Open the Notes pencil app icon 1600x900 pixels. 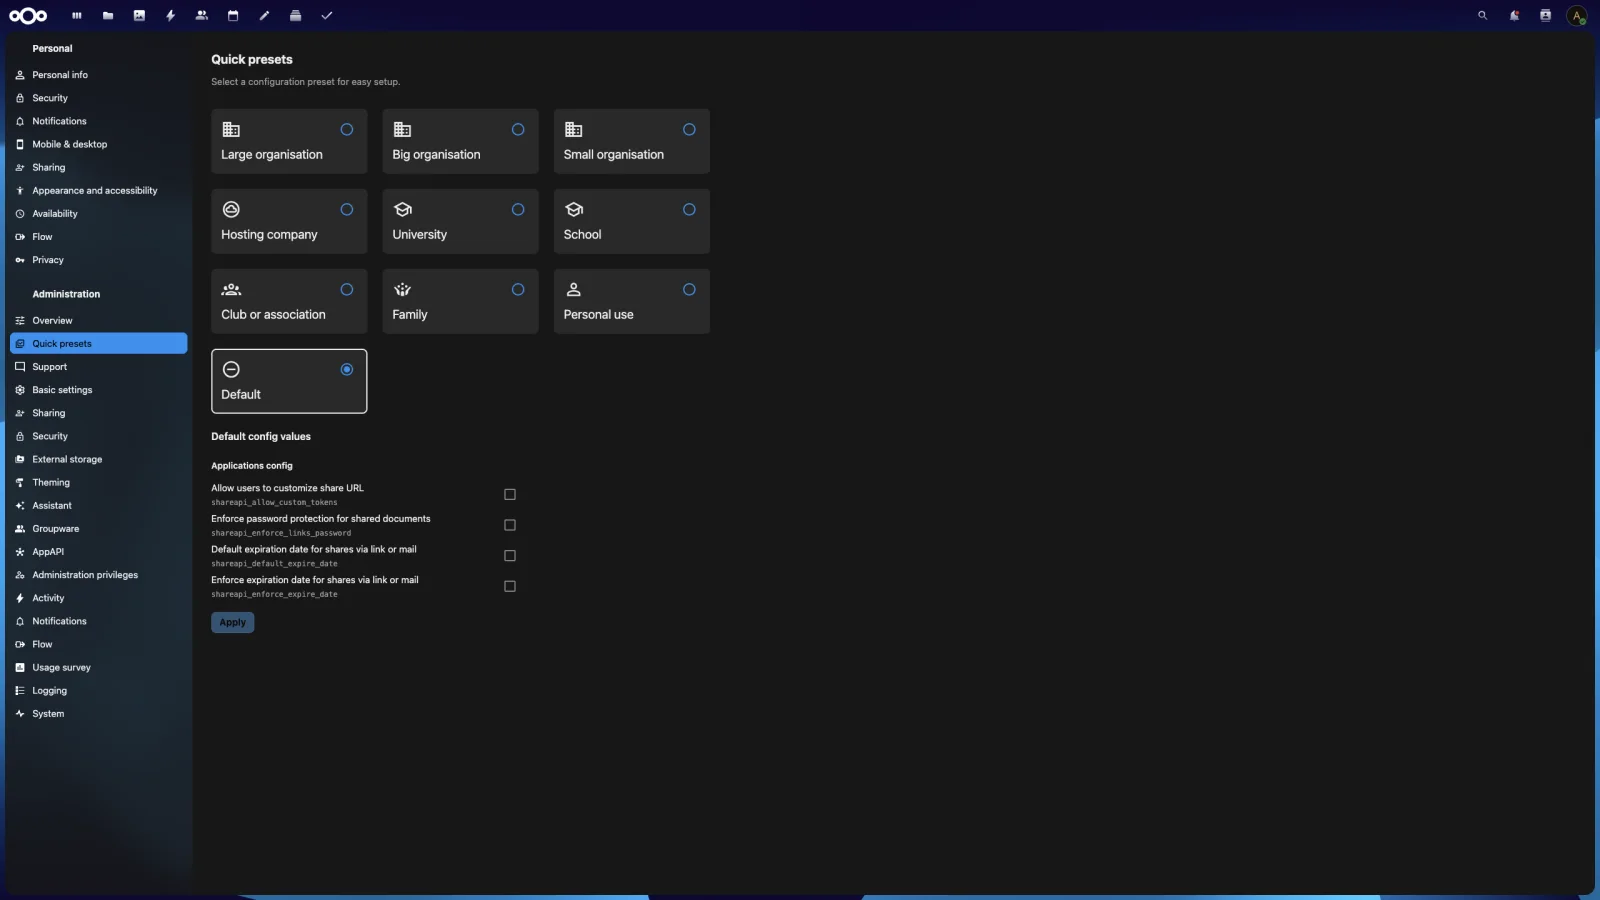click(x=264, y=15)
